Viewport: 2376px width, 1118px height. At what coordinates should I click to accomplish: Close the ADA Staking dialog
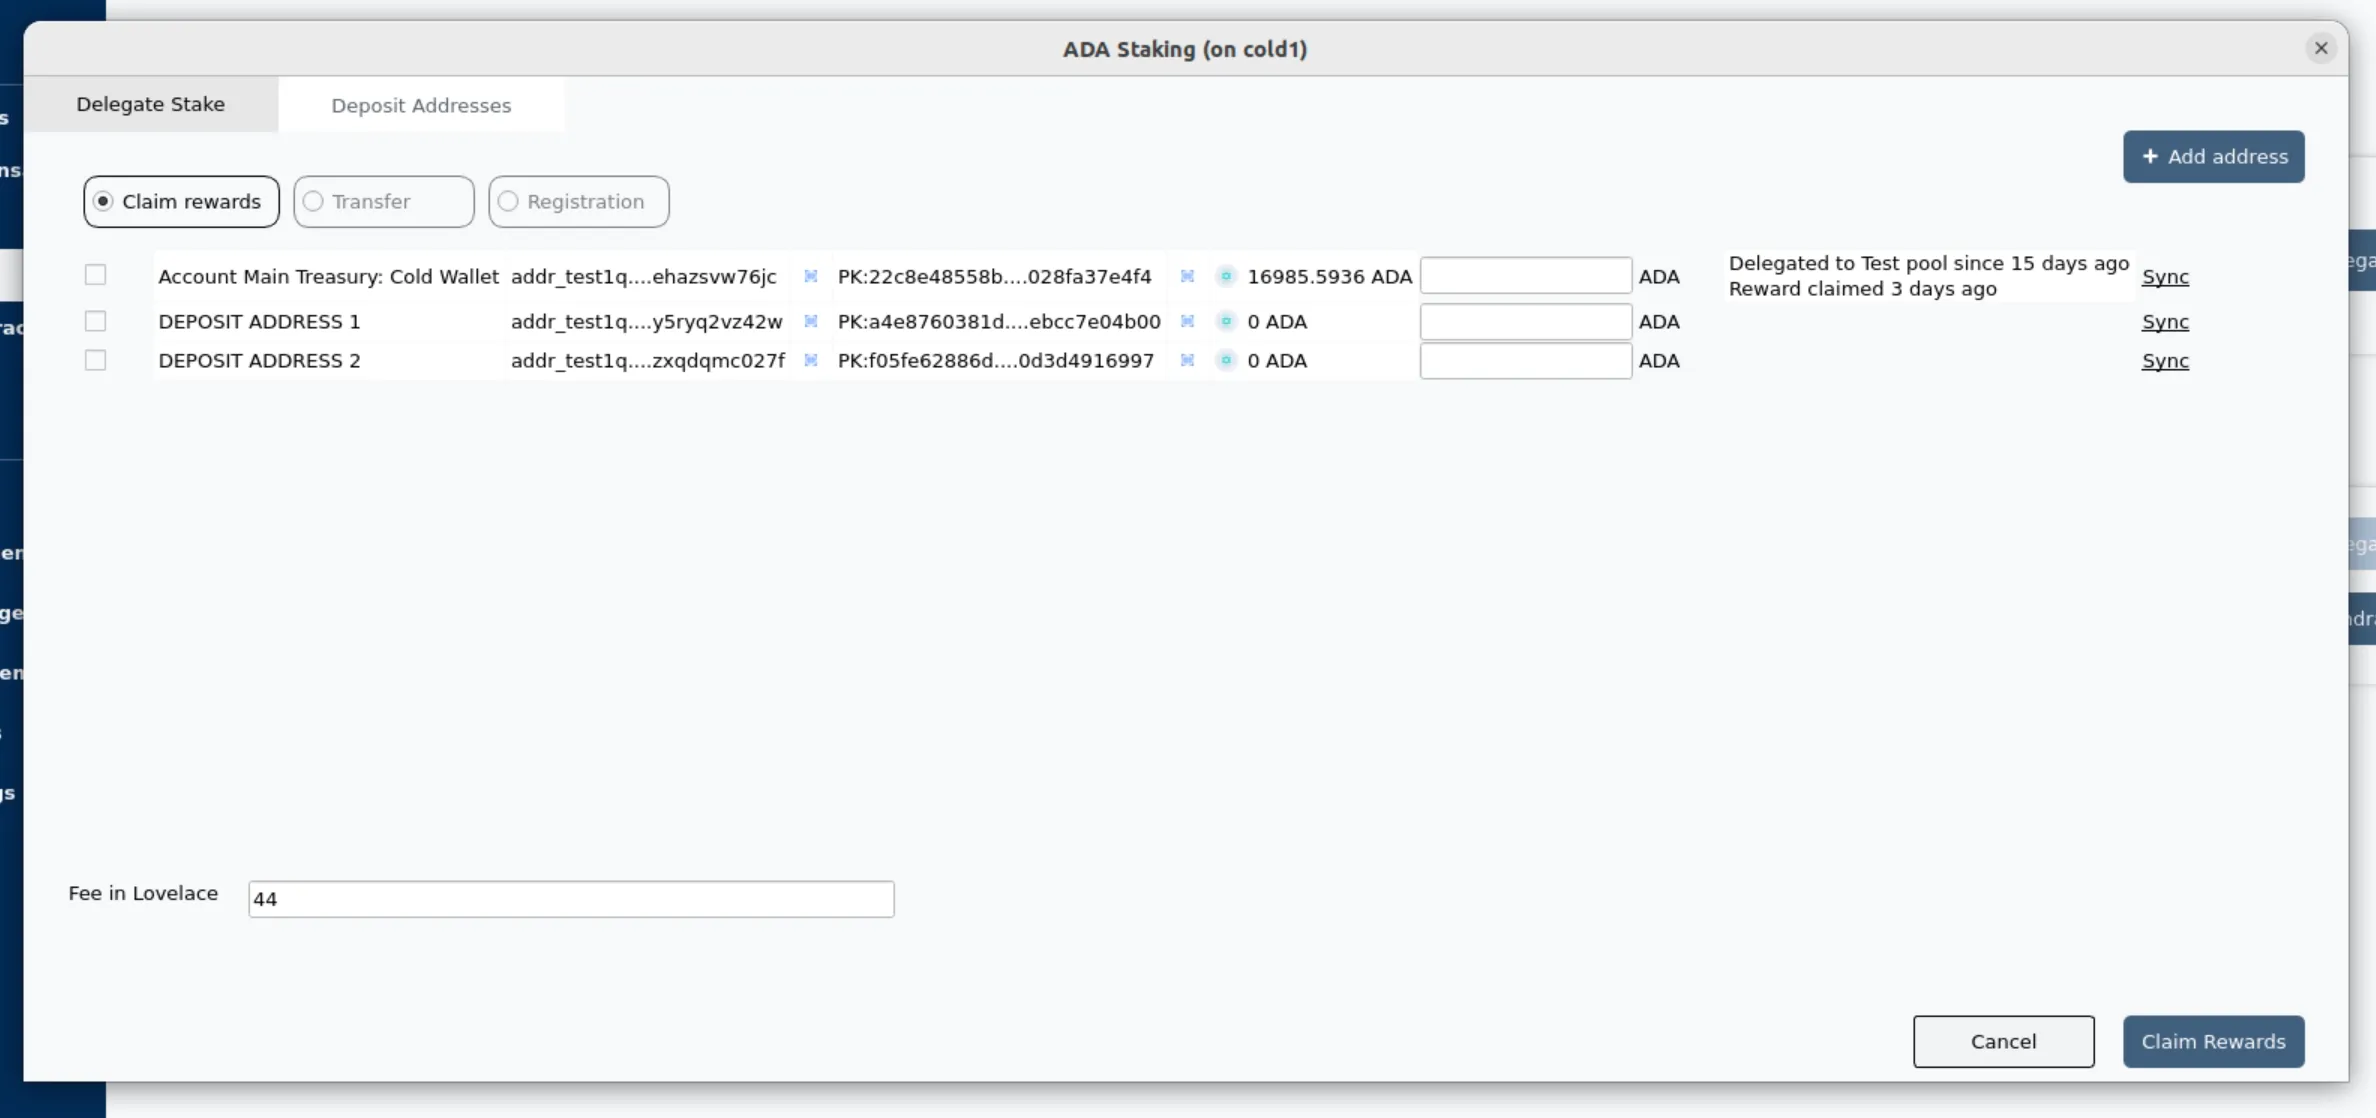click(2321, 48)
